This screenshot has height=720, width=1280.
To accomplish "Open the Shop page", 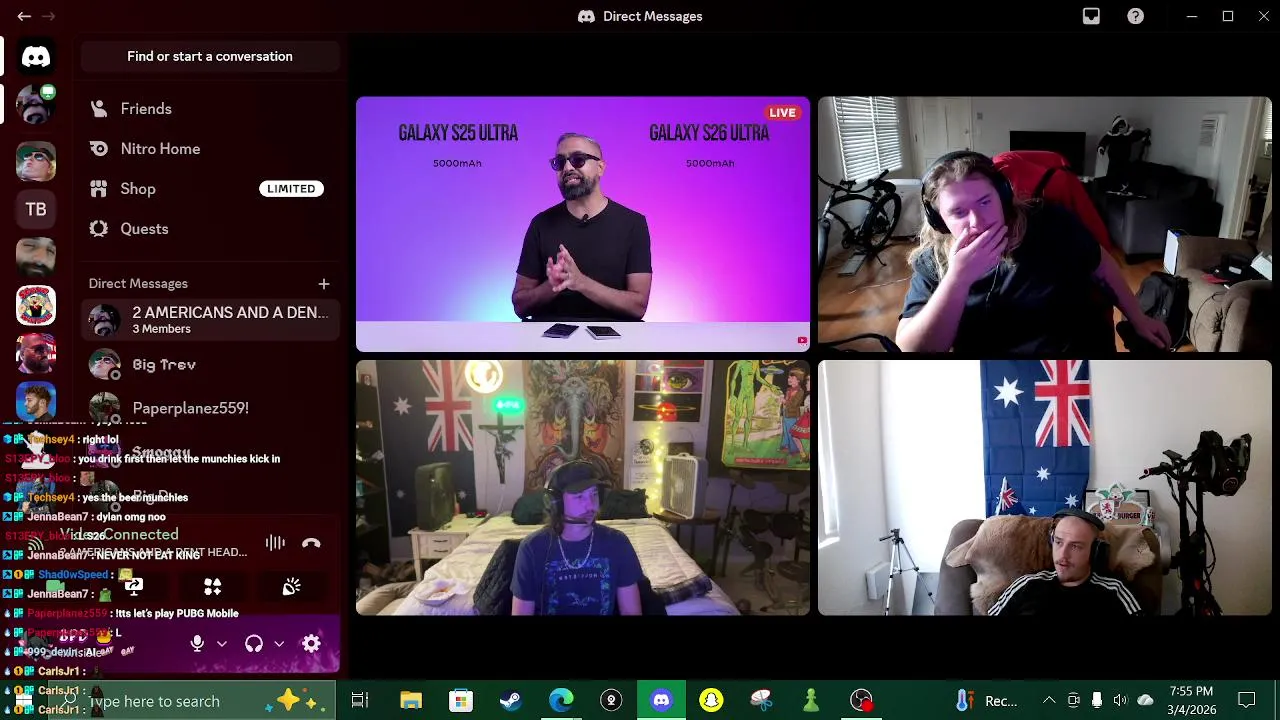I will [210, 189].
